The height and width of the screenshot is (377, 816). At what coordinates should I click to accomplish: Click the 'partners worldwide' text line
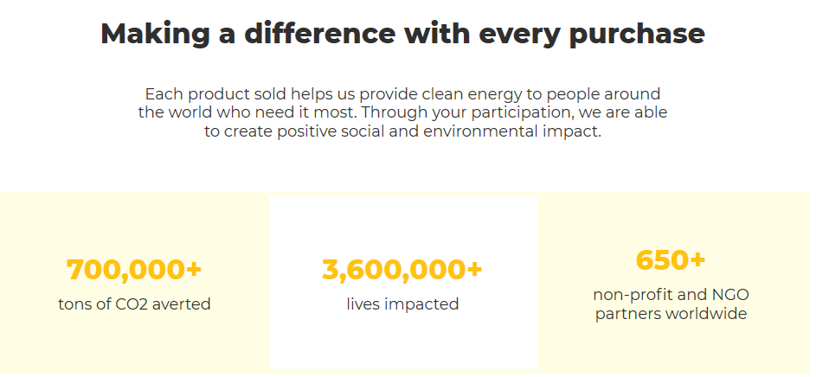[x=671, y=314]
